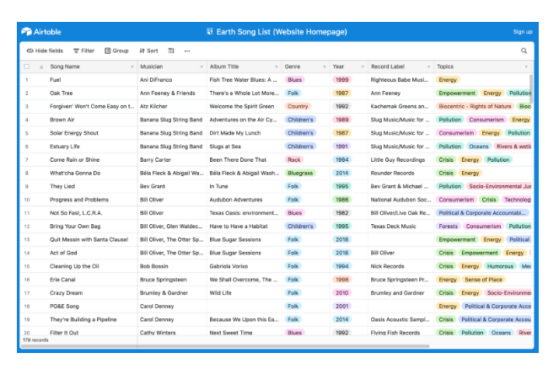The image size is (559, 369).
Task: Click musician Bev Grant
Action: [153, 186]
